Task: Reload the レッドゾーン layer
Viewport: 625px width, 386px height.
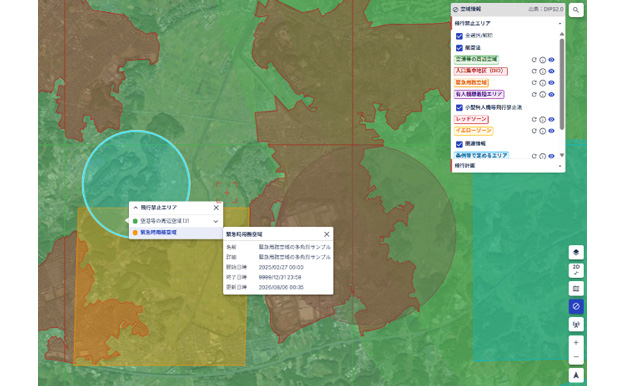Action: tap(534, 119)
